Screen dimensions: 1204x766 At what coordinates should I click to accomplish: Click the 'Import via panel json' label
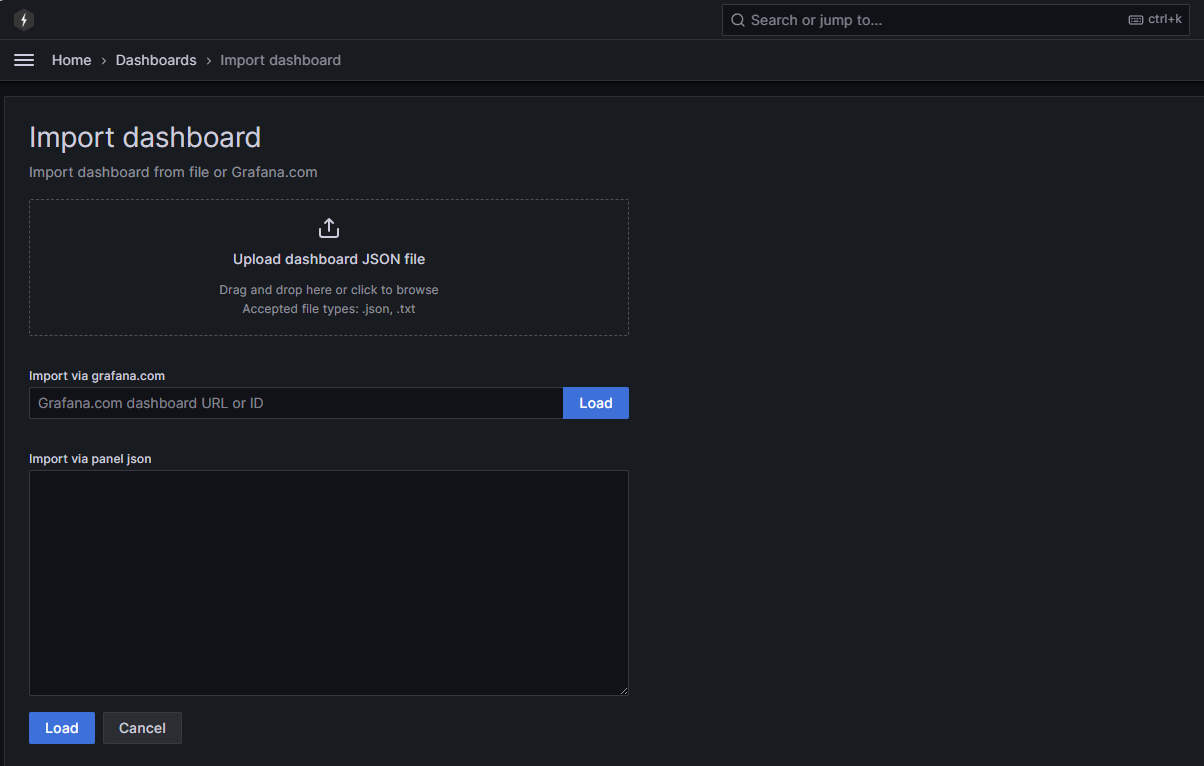coord(90,459)
